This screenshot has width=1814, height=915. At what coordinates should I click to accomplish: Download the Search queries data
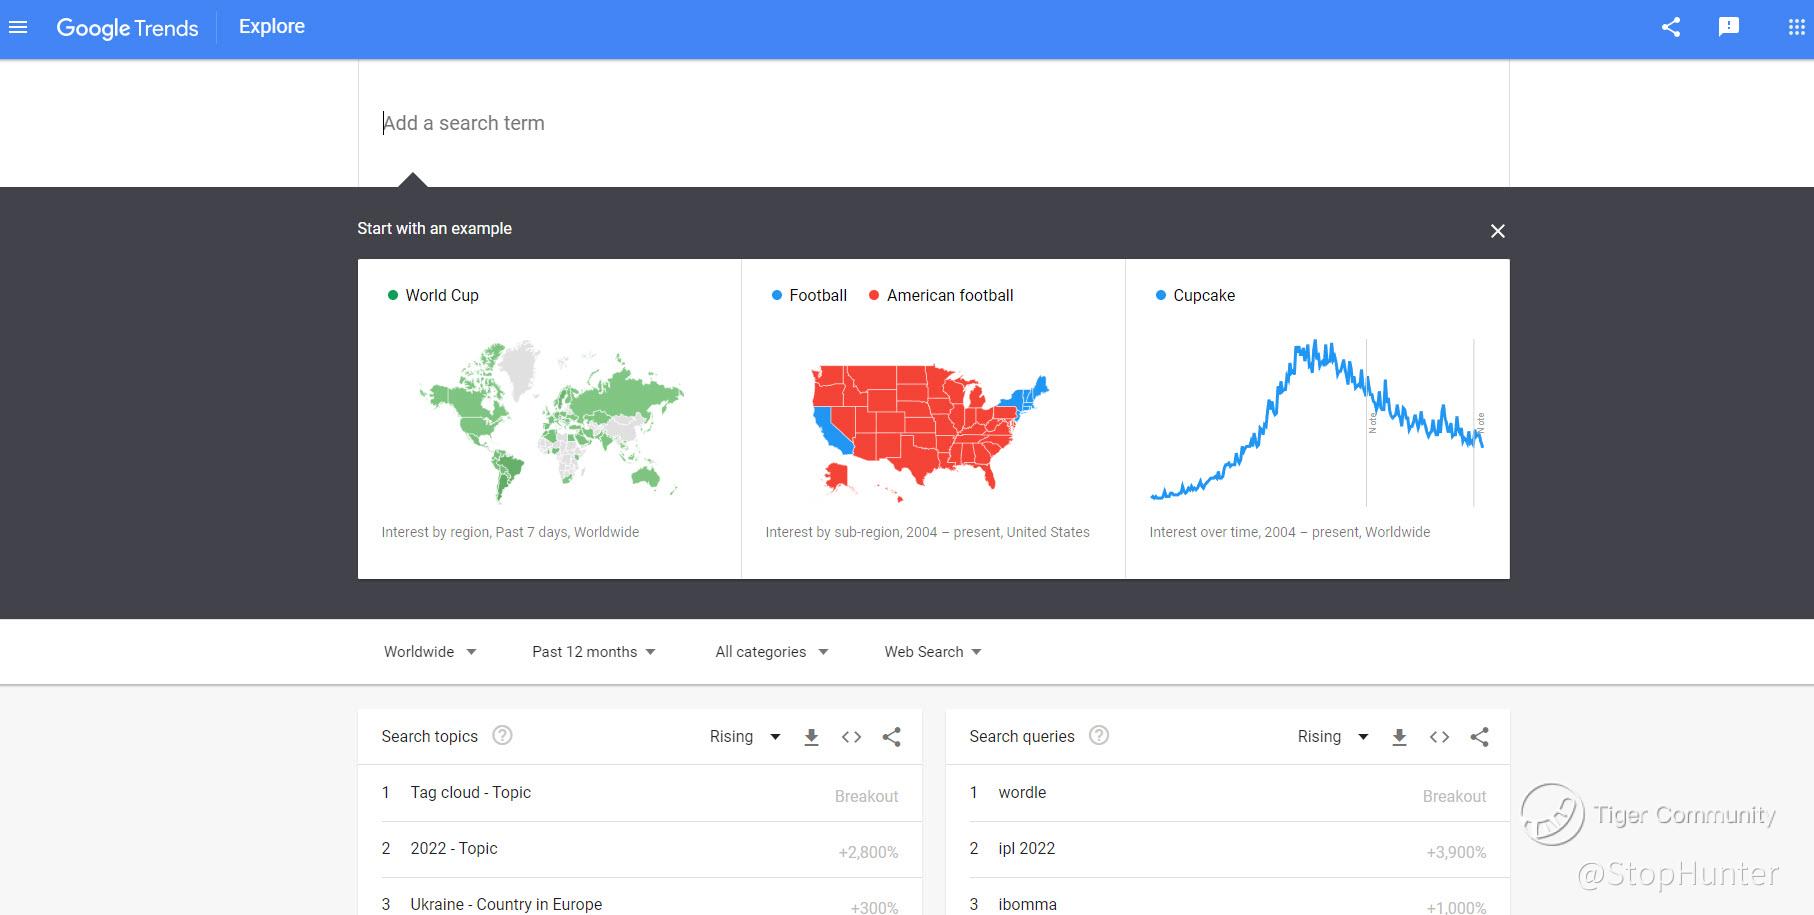click(1399, 737)
